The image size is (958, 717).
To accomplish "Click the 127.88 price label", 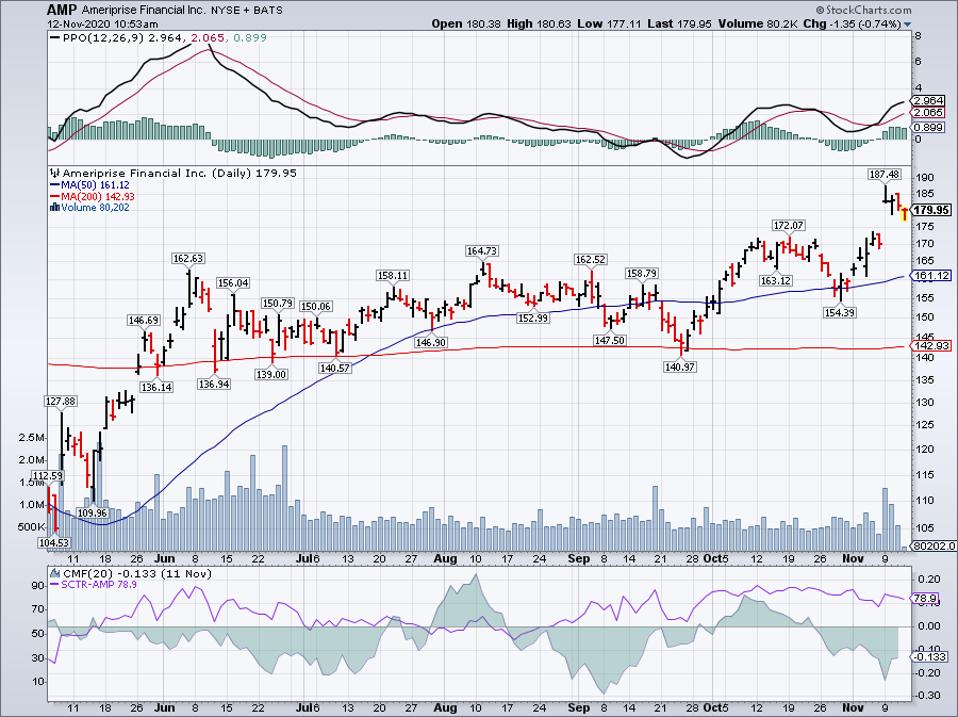I will pos(61,401).
